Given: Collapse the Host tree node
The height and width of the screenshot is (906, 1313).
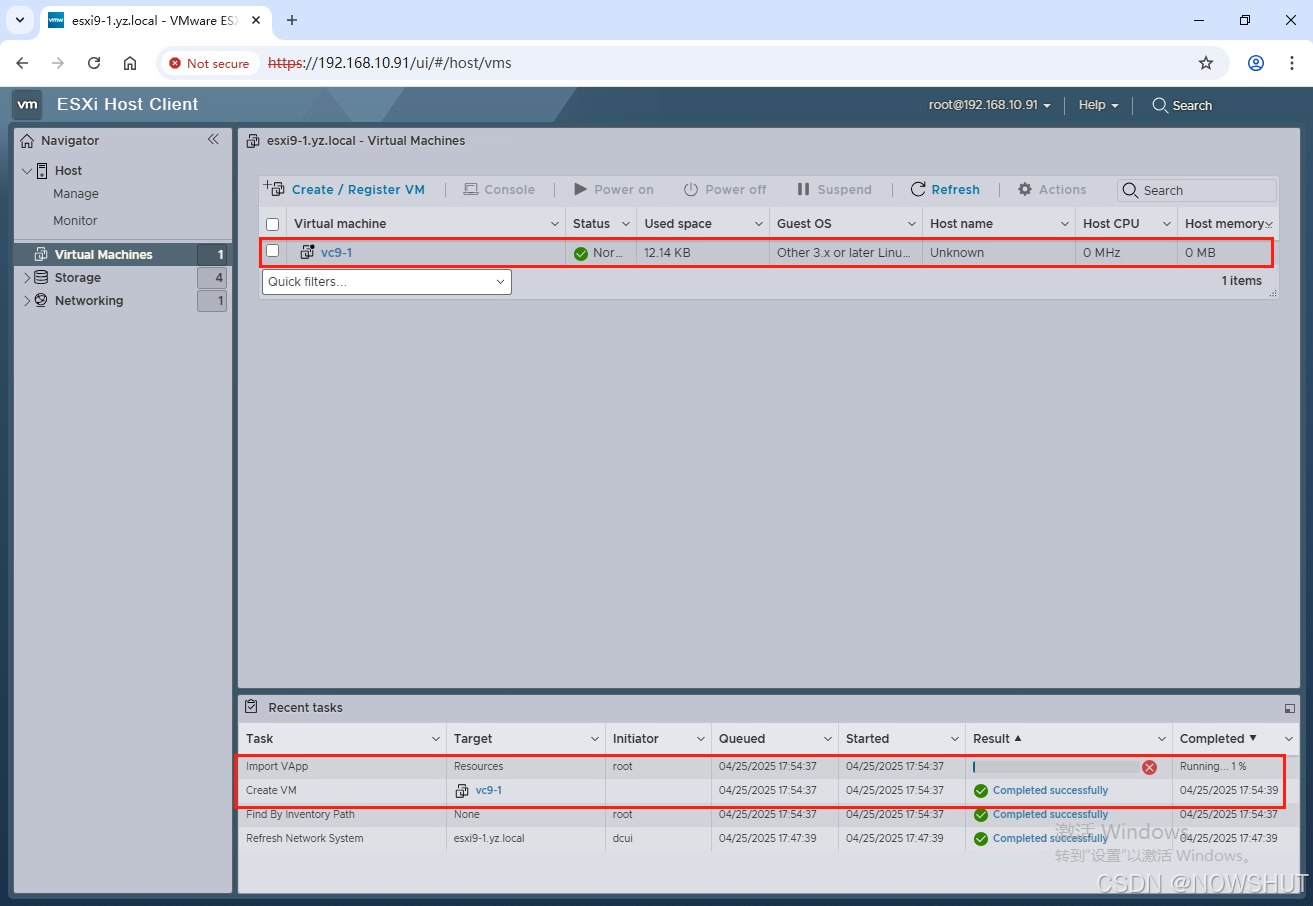Looking at the screenshot, I should 26,171.
